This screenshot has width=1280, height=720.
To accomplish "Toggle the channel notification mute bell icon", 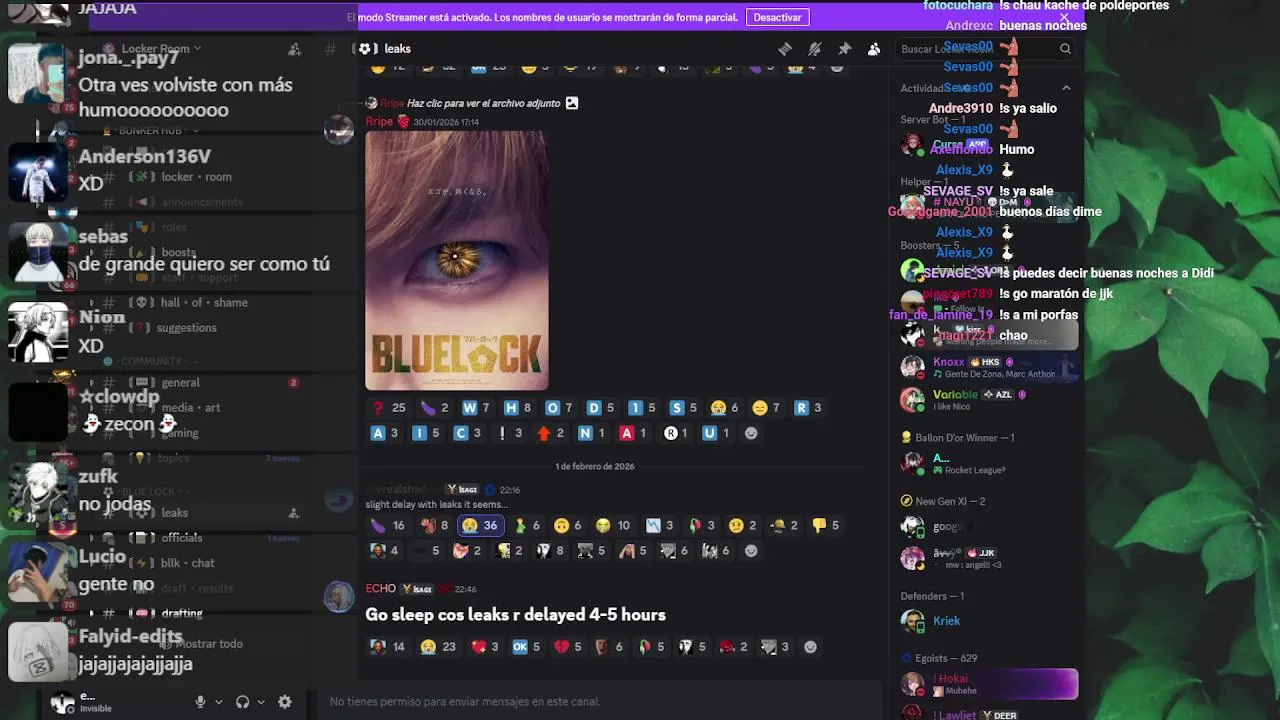I will [x=815, y=49].
